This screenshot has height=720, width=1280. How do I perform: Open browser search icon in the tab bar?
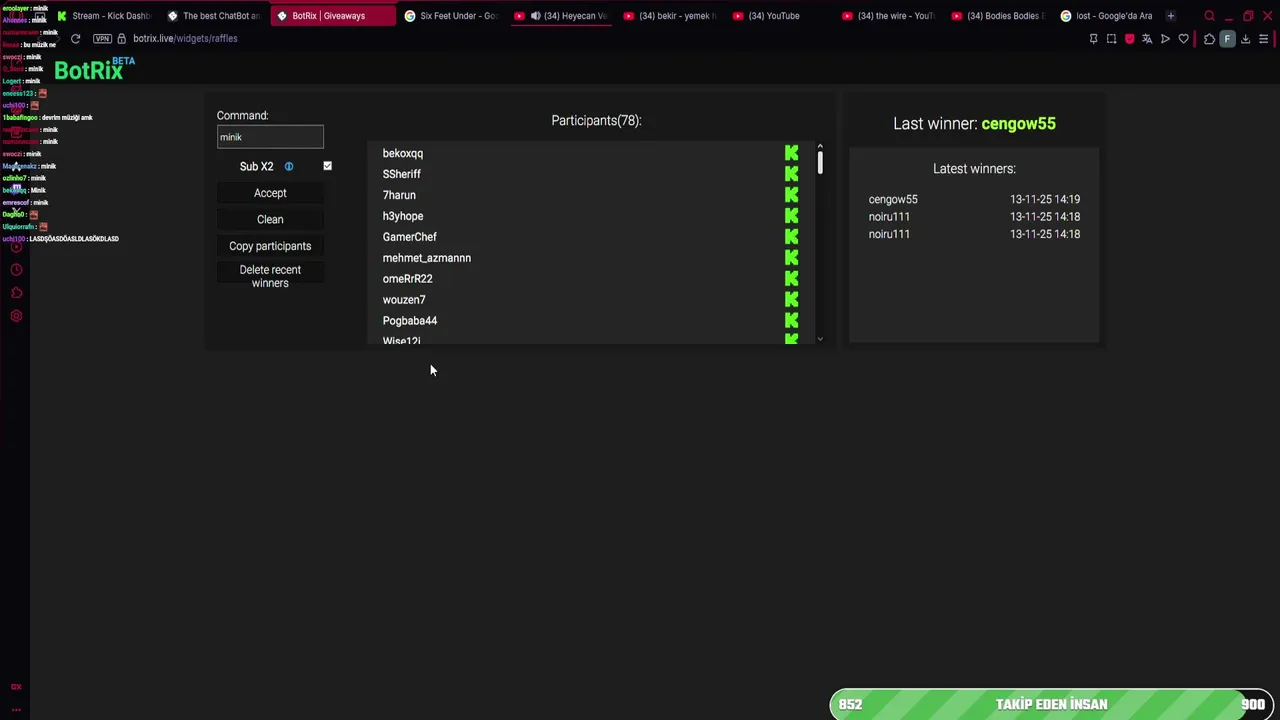[1209, 16]
